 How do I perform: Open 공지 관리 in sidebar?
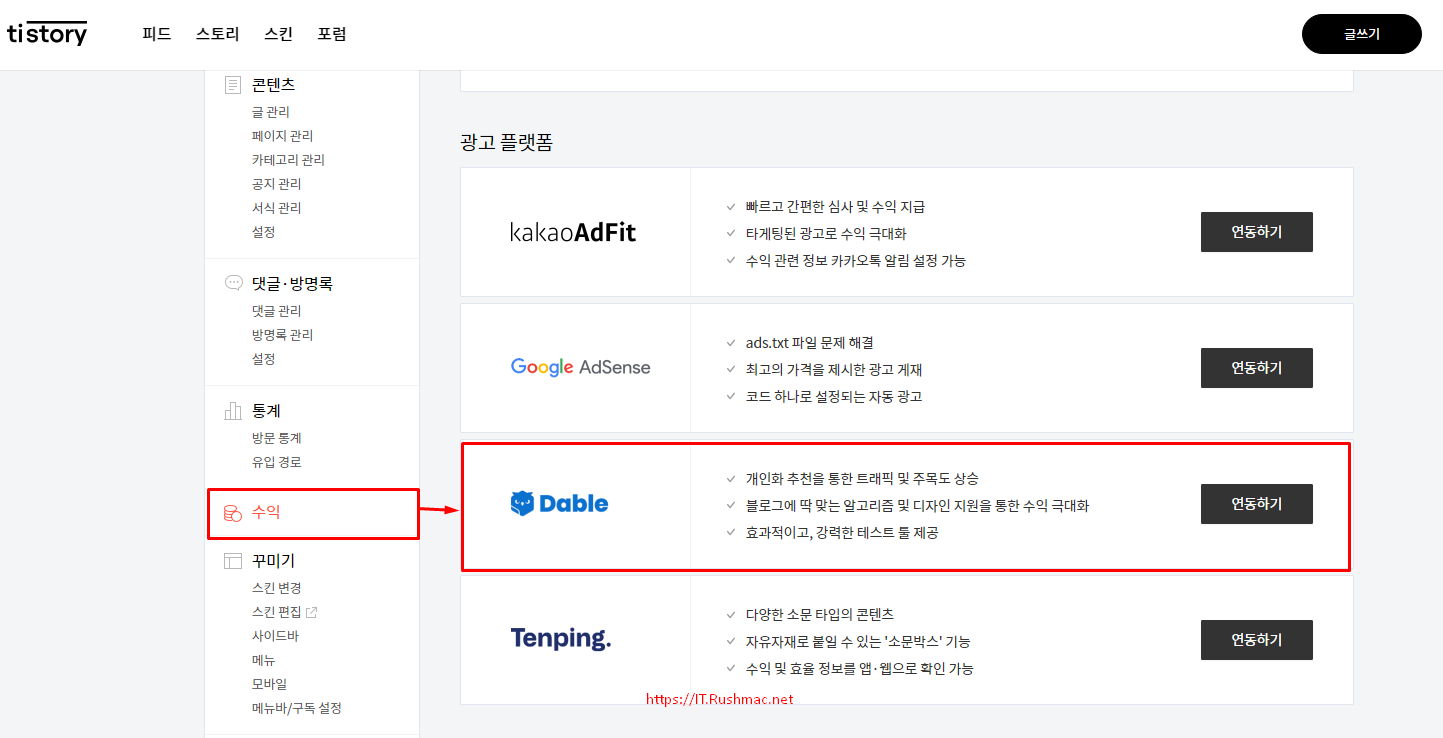tap(277, 184)
